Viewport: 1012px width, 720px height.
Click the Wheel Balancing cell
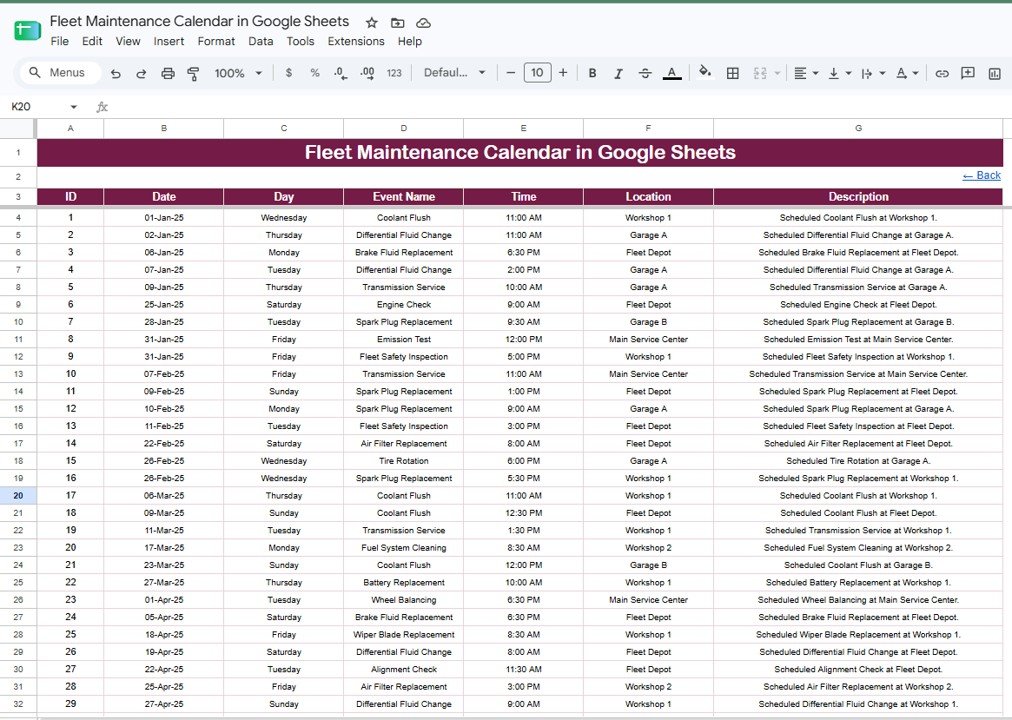[403, 600]
